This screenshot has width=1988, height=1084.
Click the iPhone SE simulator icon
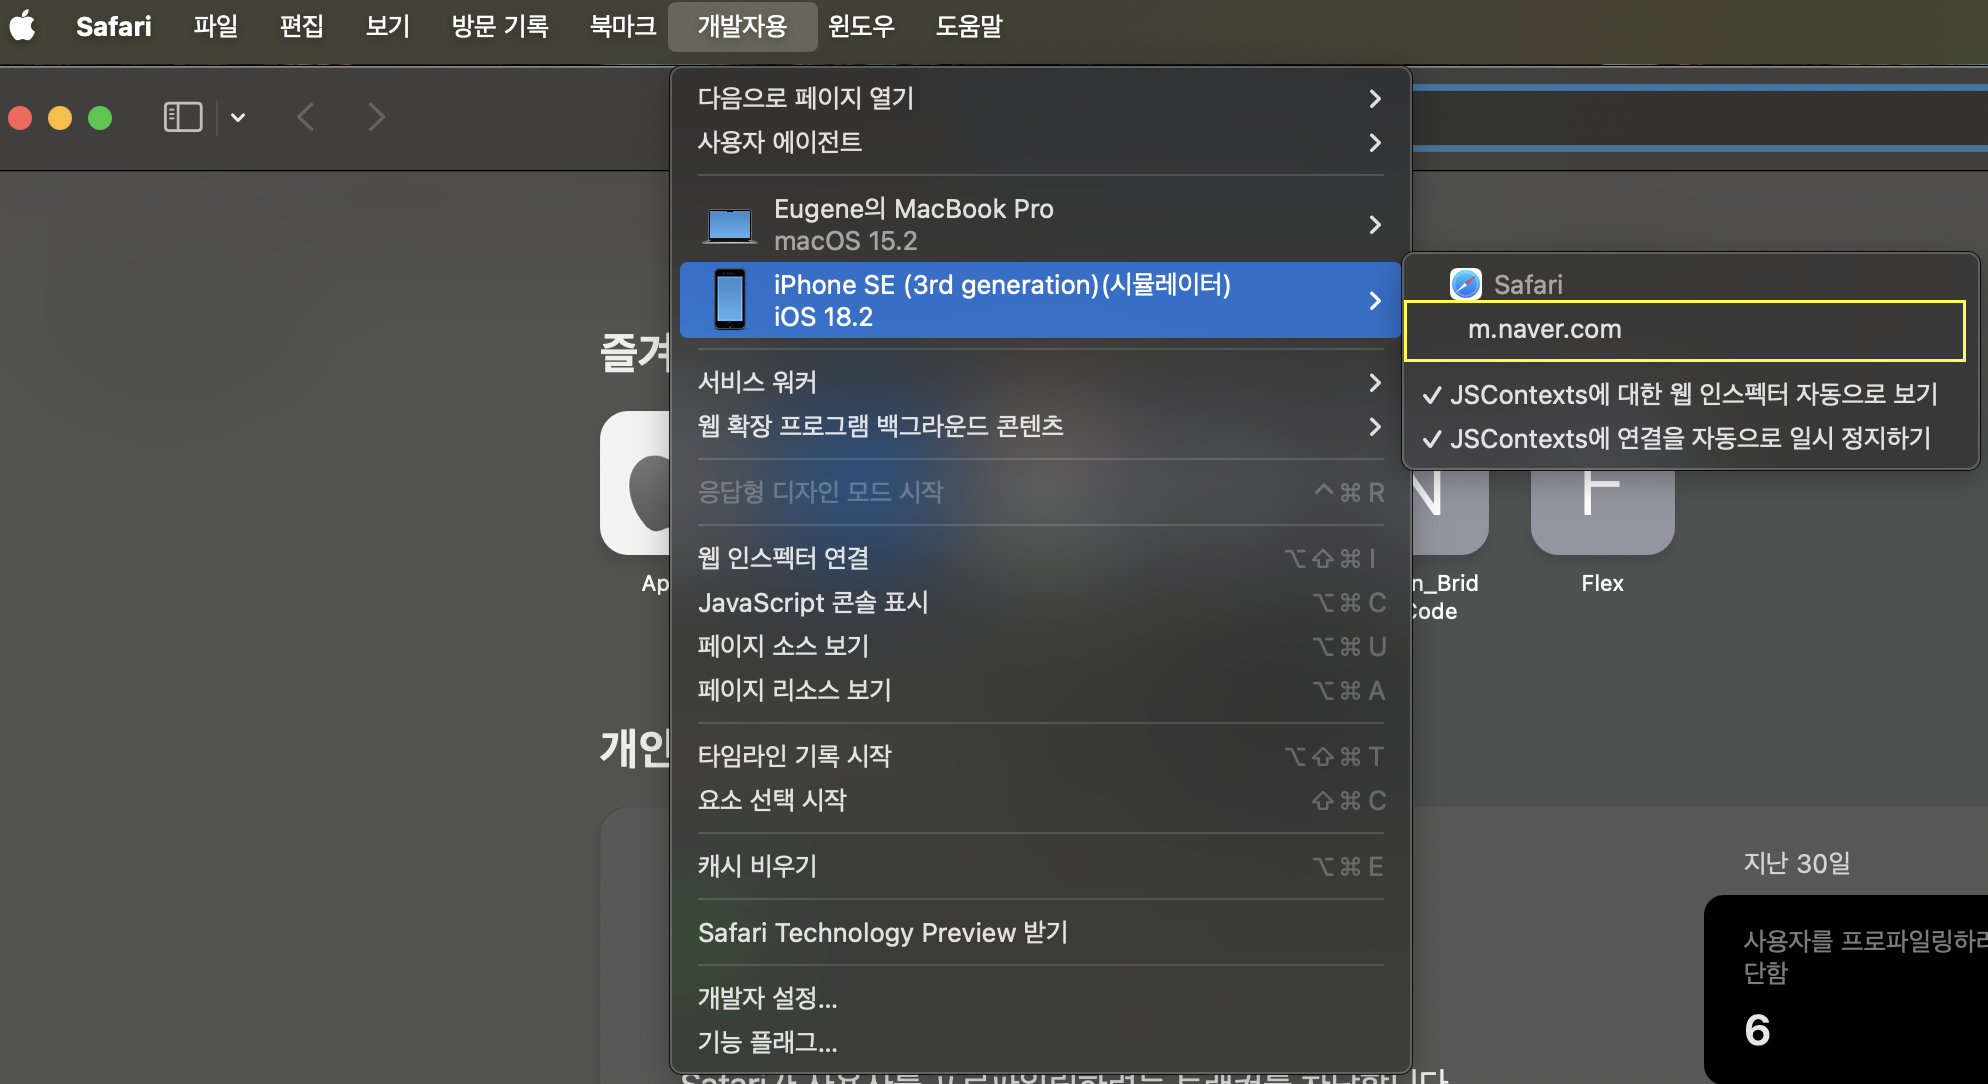point(730,300)
